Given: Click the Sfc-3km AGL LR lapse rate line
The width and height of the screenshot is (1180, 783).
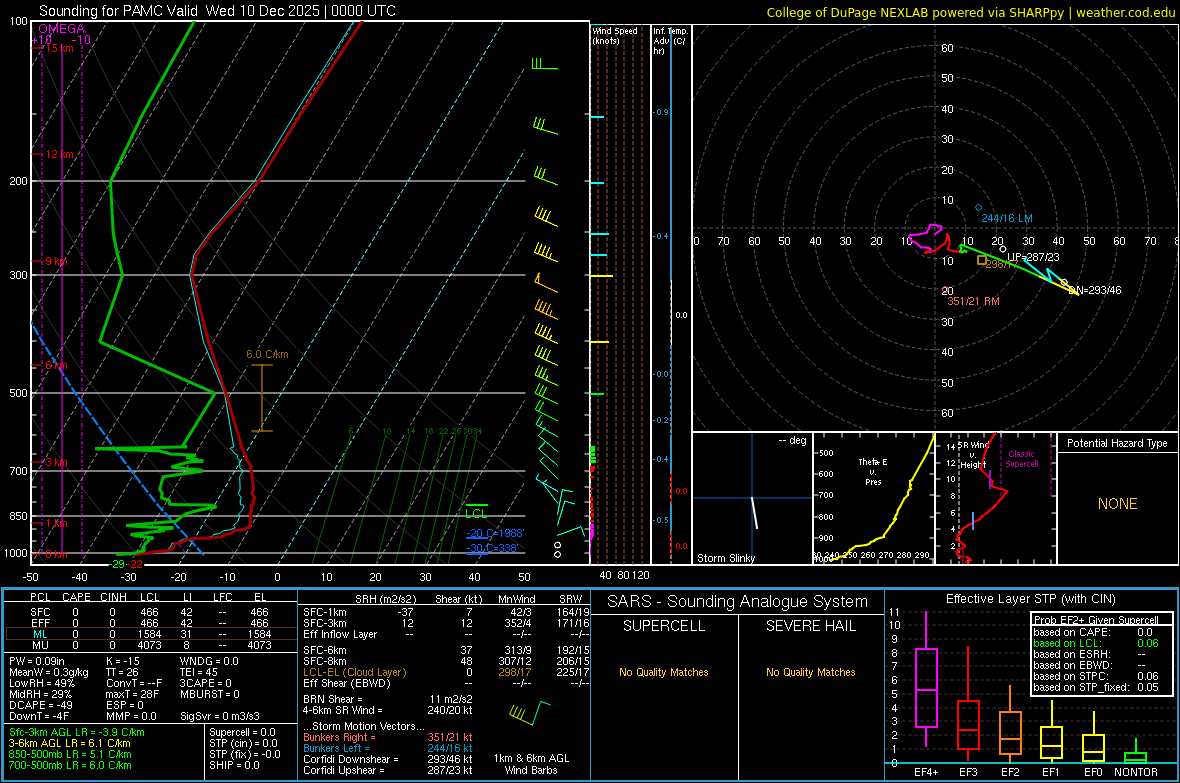Looking at the screenshot, I should click(x=77, y=732).
